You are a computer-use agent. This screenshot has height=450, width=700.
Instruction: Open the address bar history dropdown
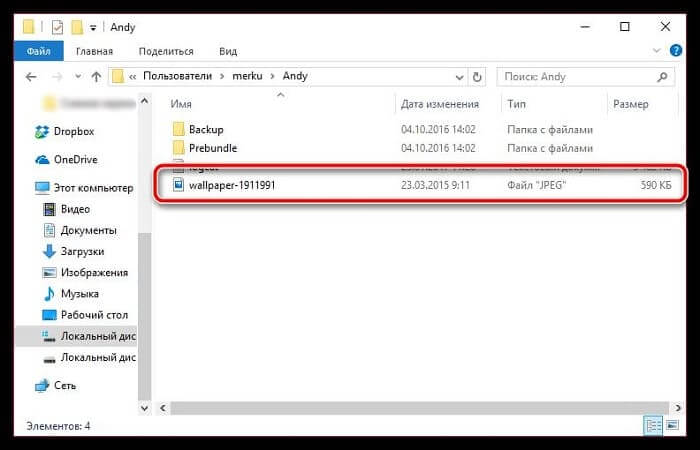(459, 77)
